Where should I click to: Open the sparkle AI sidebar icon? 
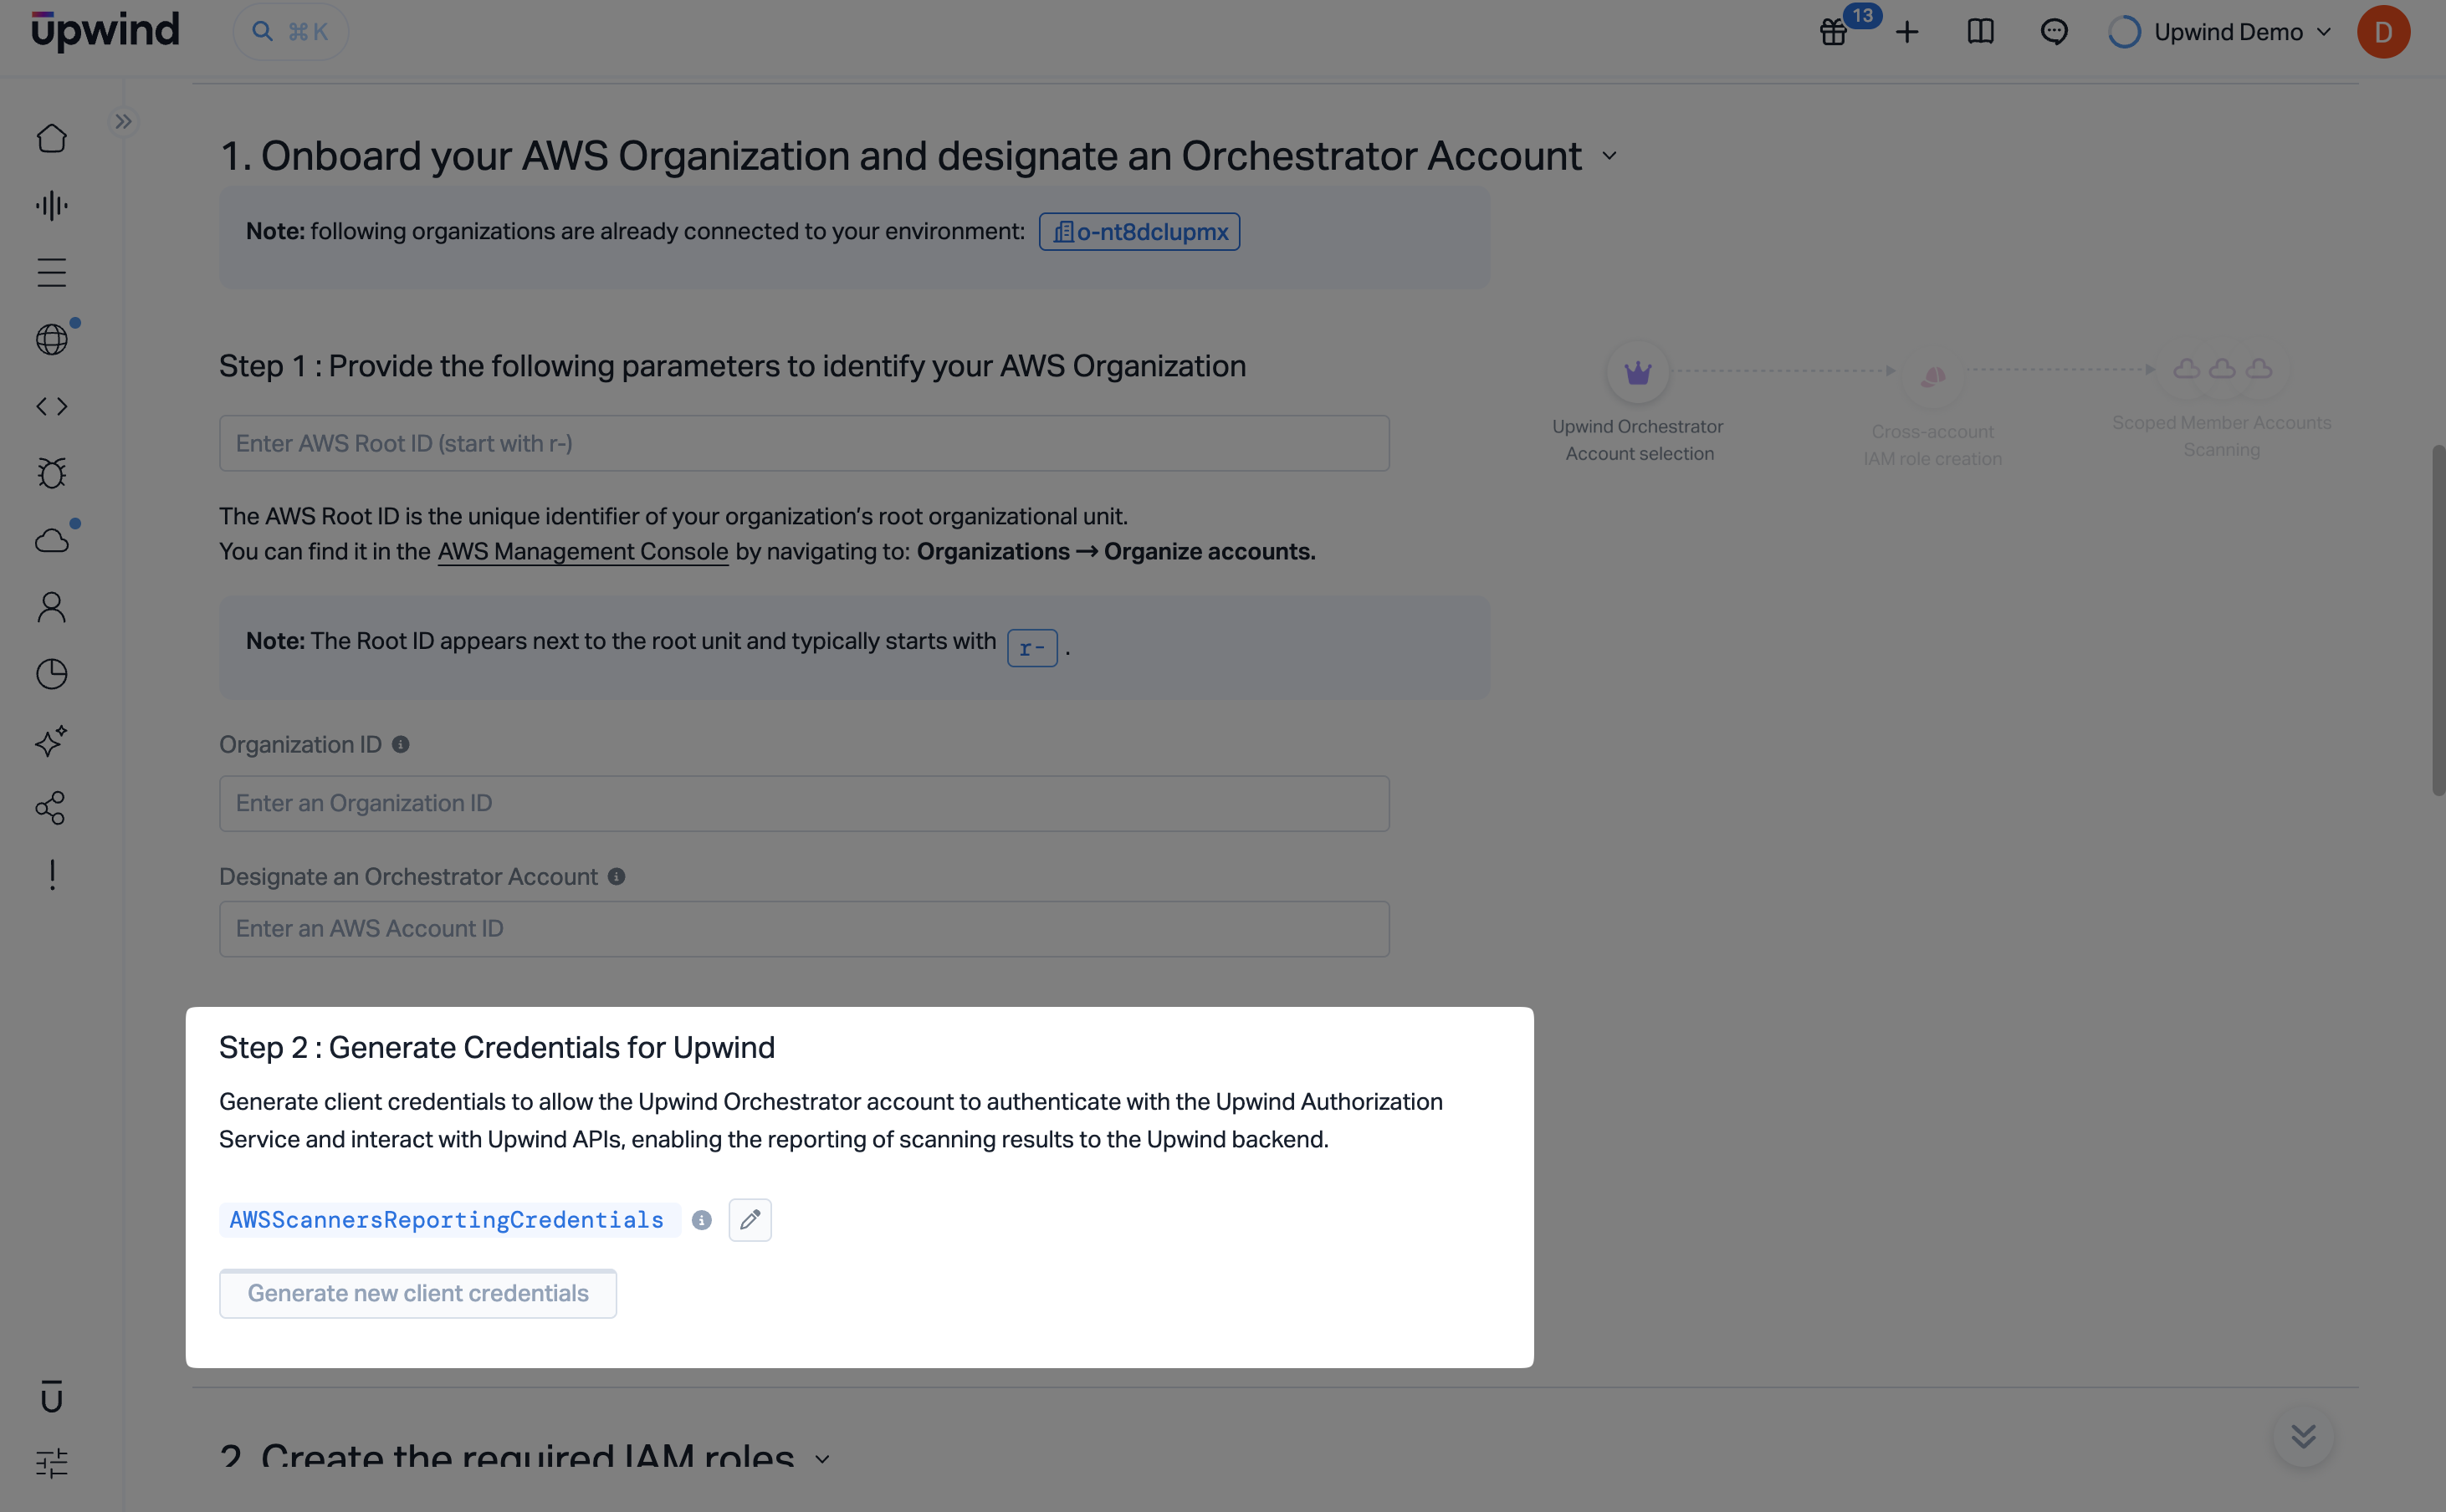[x=52, y=741]
